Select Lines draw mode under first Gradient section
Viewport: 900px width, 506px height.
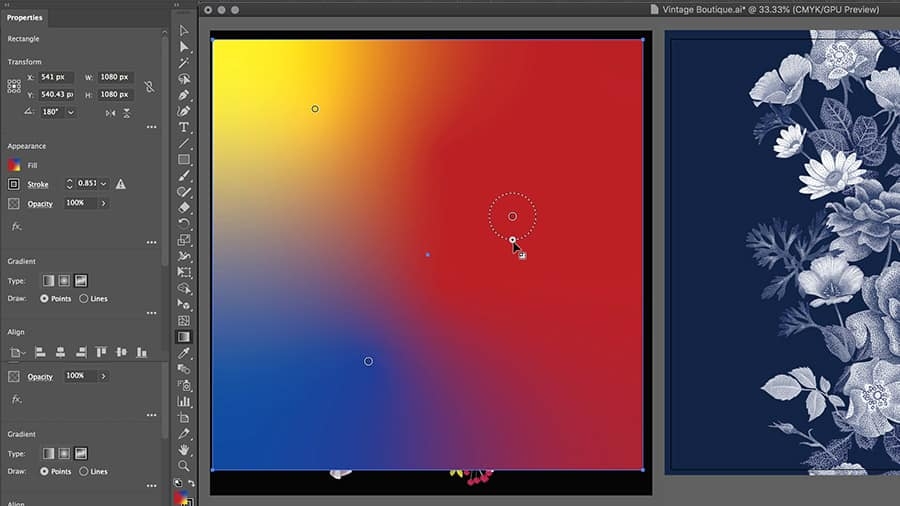click(84, 299)
